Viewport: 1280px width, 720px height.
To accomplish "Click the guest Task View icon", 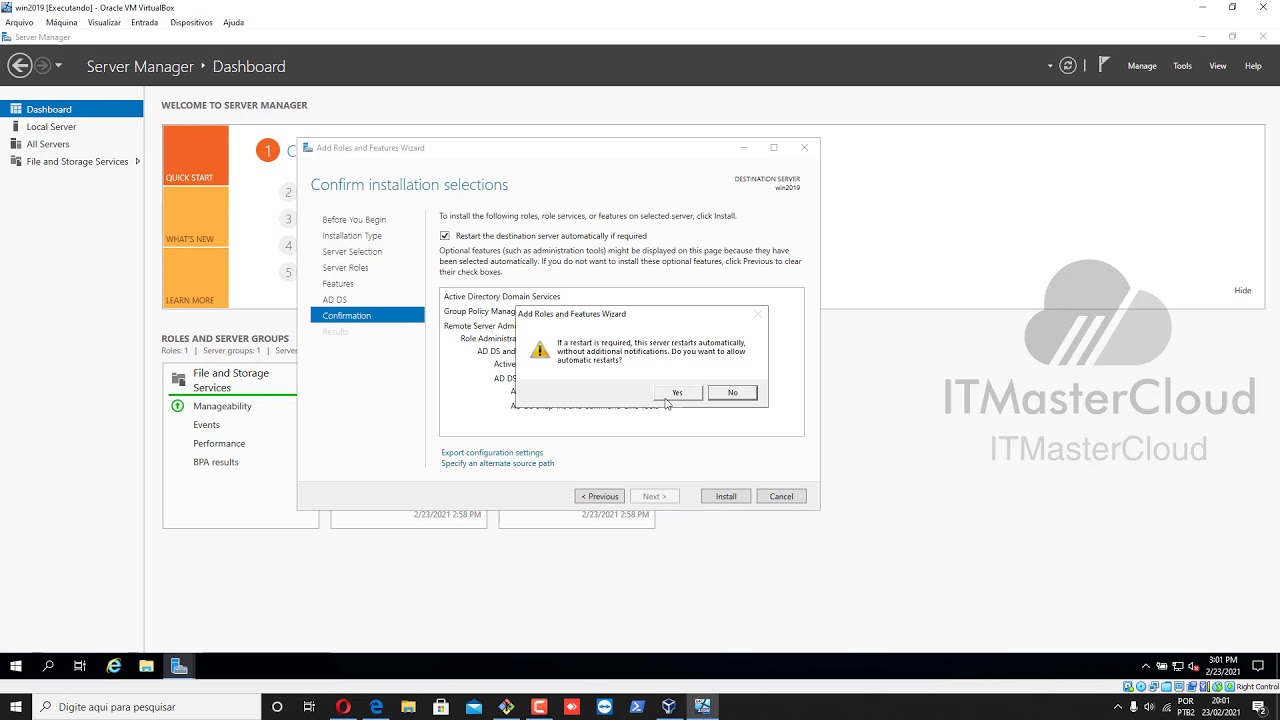I will click(80, 666).
